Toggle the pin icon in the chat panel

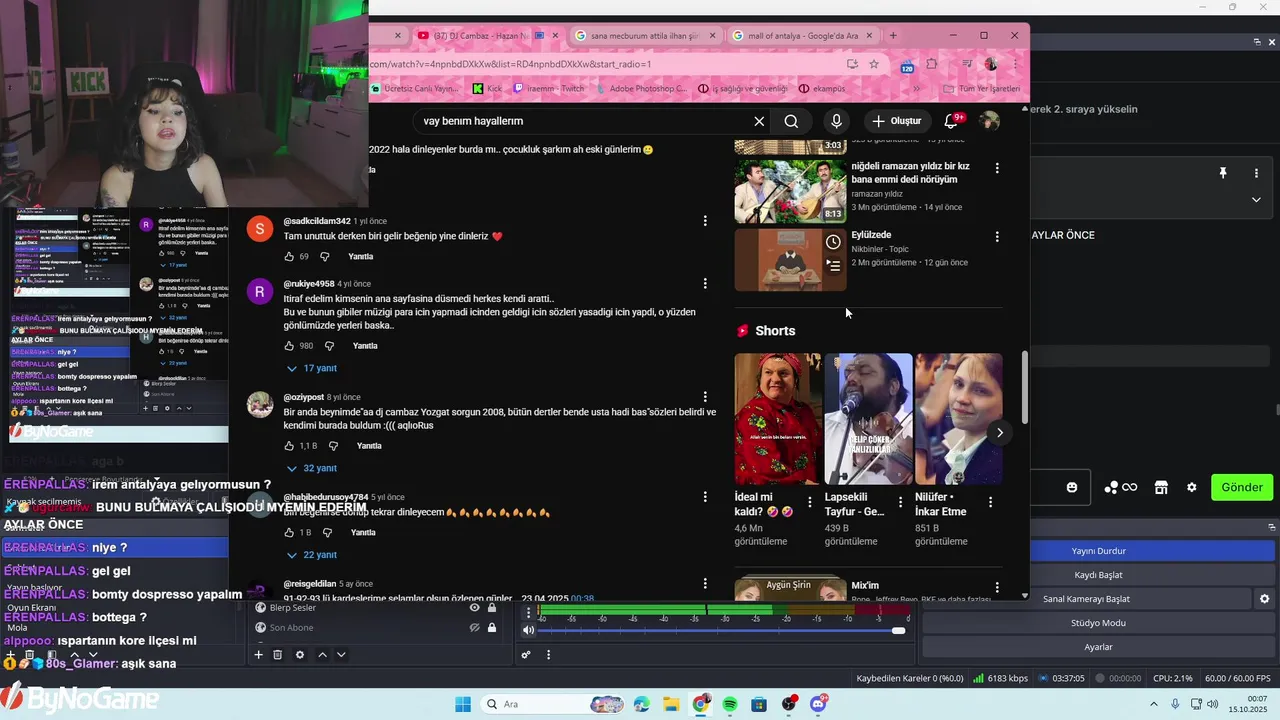point(1222,173)
